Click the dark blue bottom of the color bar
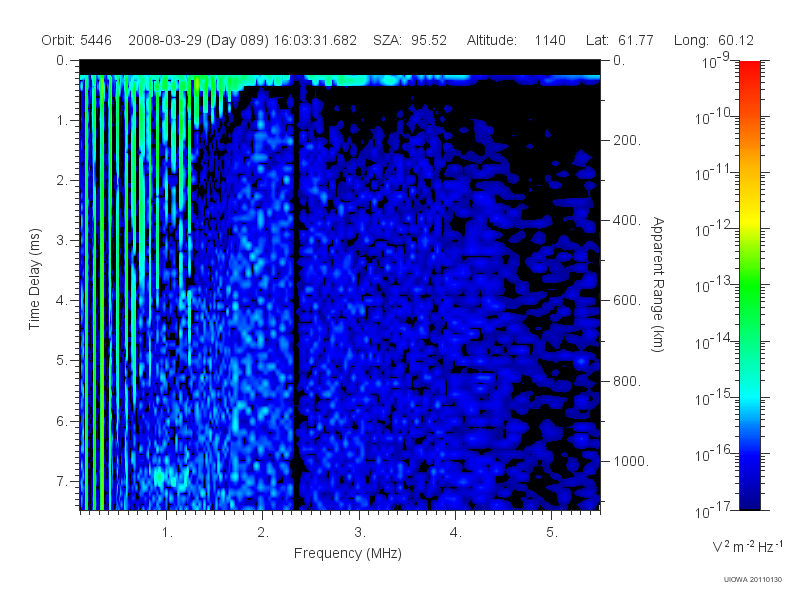 749,500
